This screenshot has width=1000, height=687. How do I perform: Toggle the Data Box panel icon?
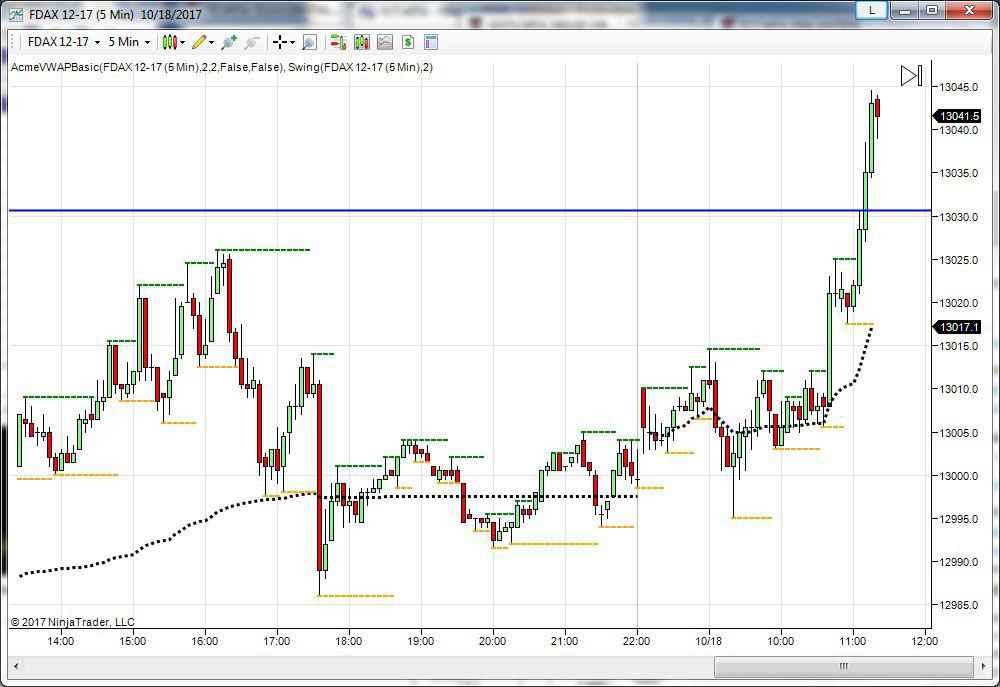pos(431,42)
